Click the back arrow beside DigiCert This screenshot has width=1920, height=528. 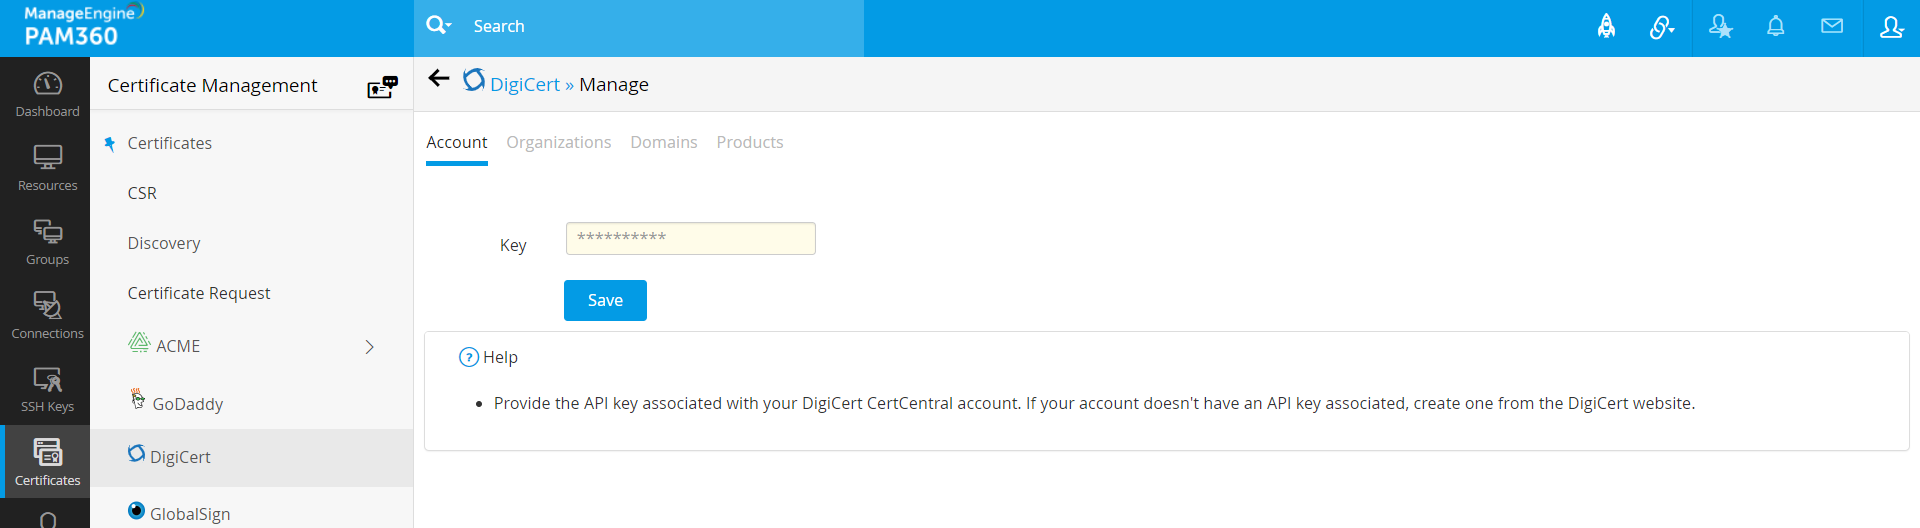coord(438,79)
